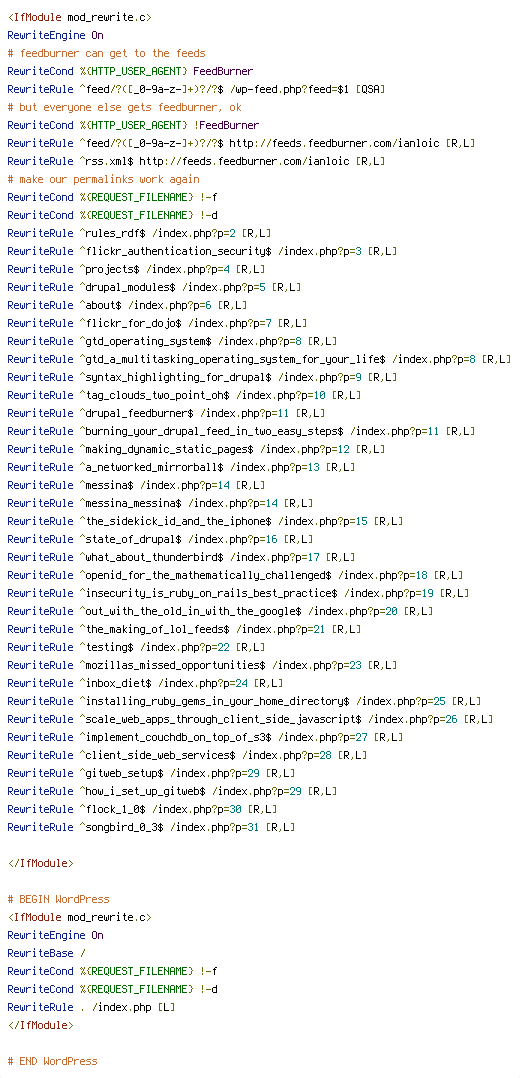Click the '# BEGIN WordPress' comment
Screen dimensions: 520x1078
[58, 899]
